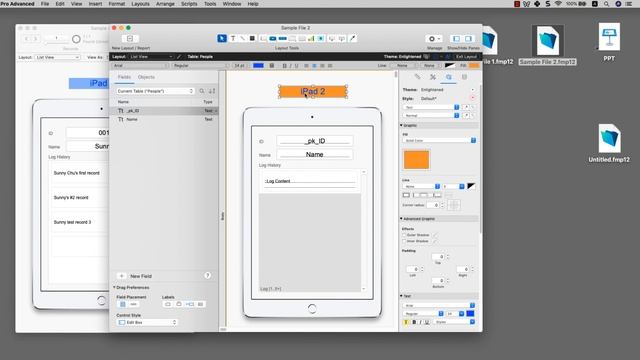Collapse the Graphic section in Inspector
Screen dimensions: 640x360
click(401, 125)
